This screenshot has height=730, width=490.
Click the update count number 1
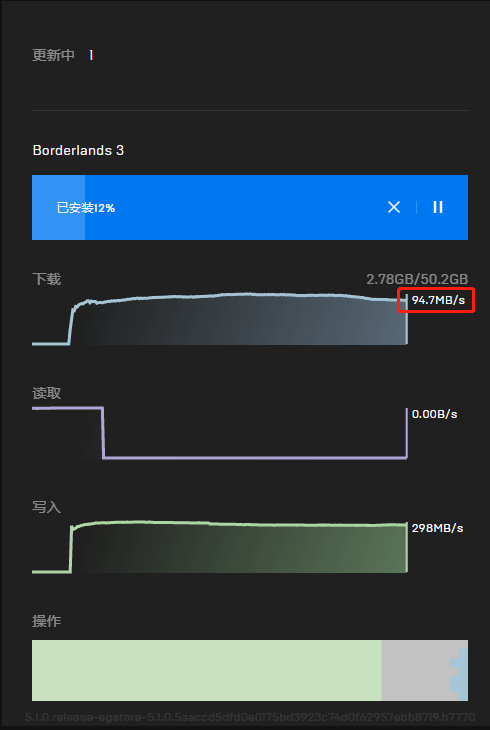point(91,55)
